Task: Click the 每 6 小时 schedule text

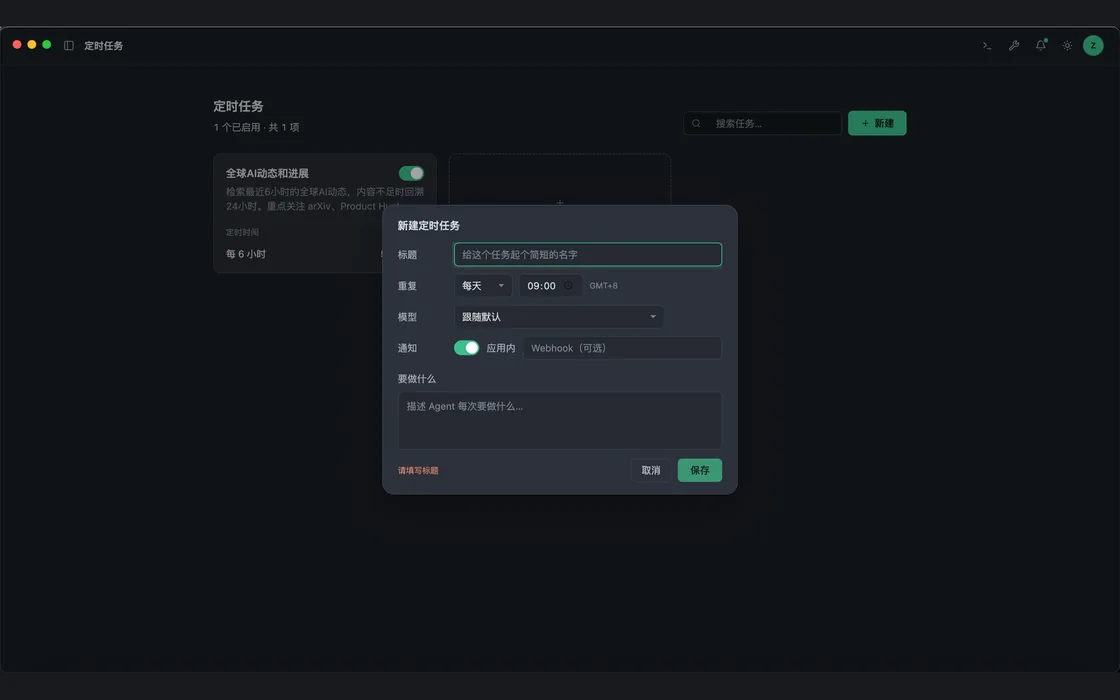Action: tap(246, 254)
